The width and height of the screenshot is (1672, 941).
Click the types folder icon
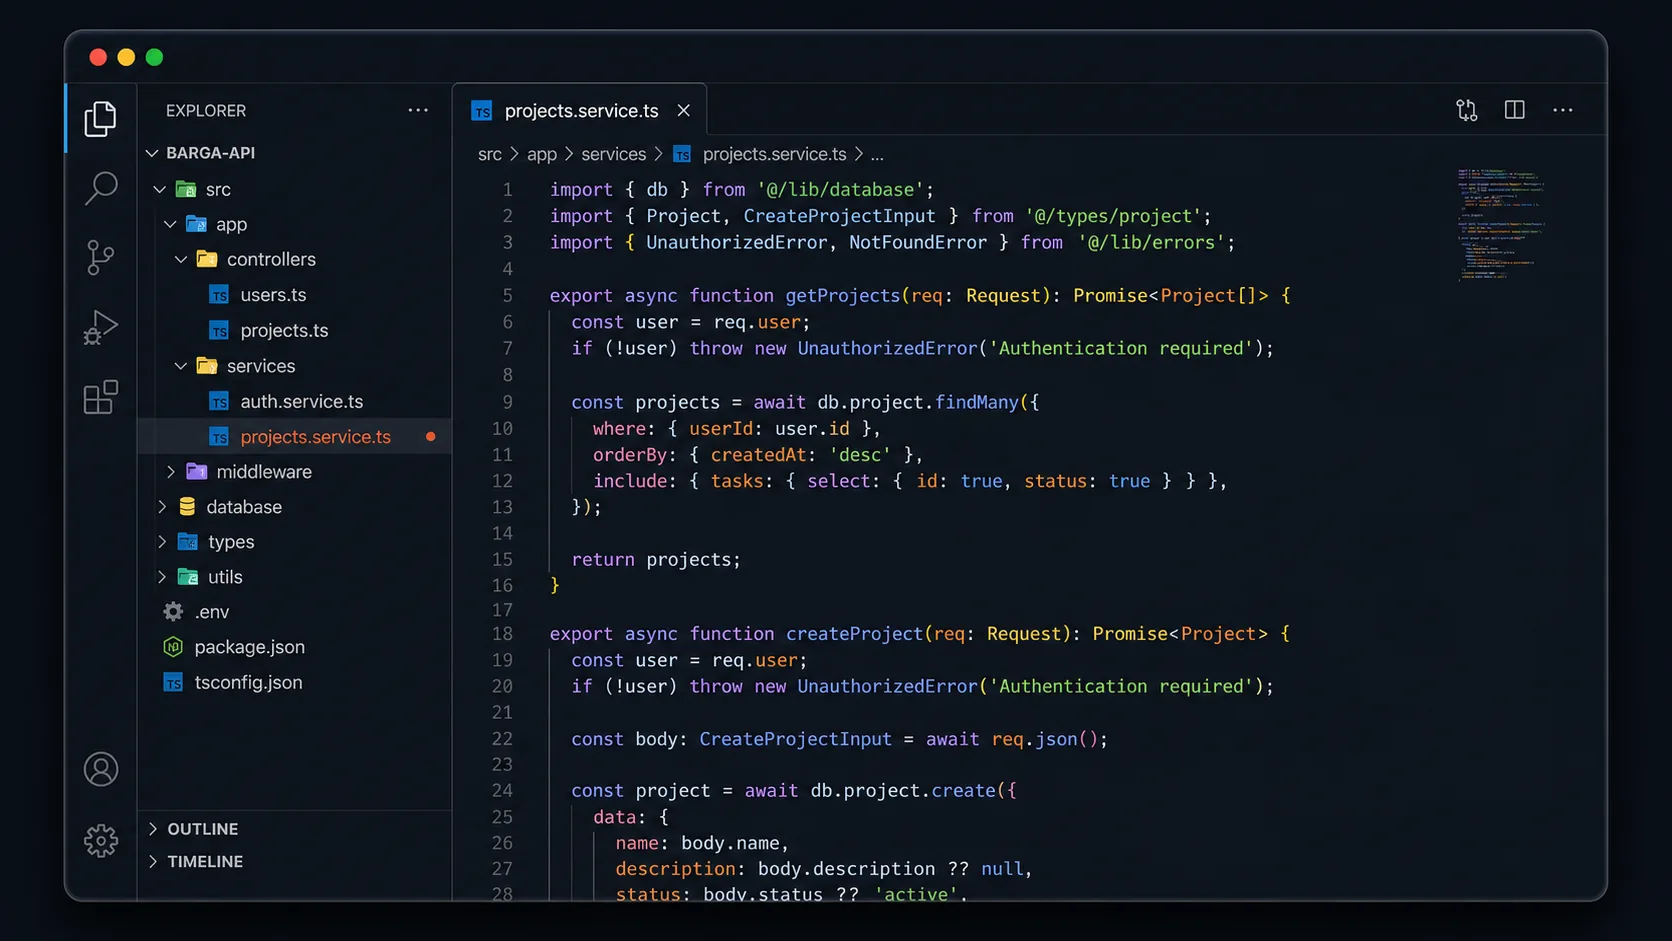click(x=187, y=542)
